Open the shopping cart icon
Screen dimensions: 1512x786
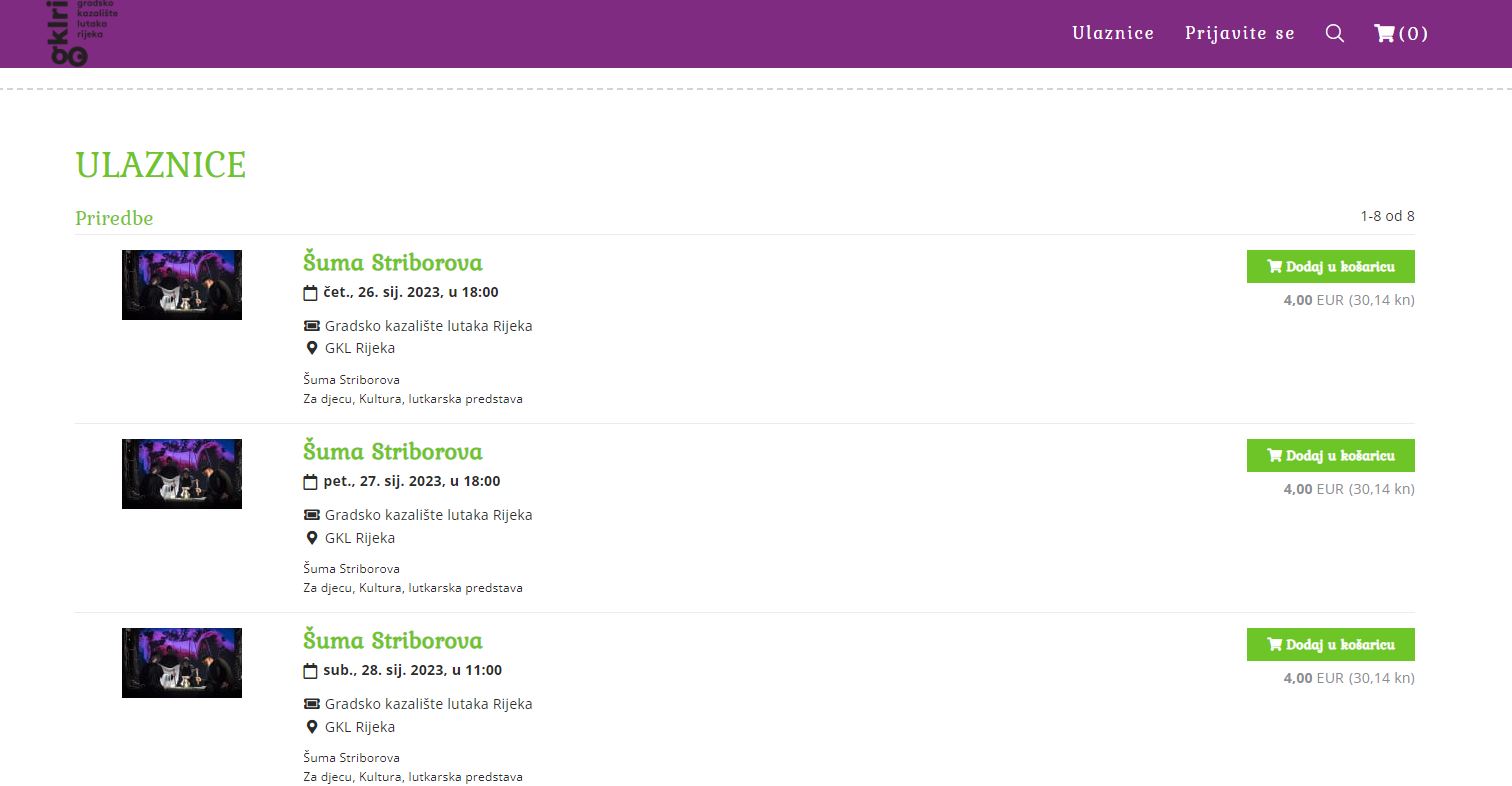pos(1385,33)
